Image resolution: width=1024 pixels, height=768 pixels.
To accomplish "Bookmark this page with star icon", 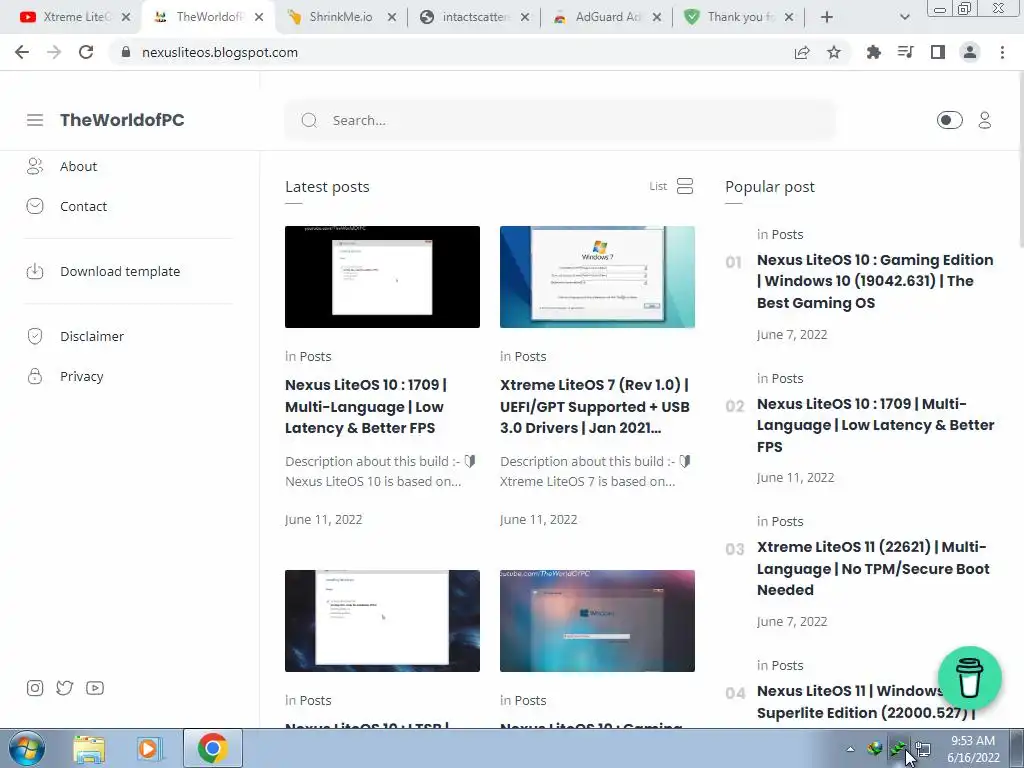I will [834, 52].
